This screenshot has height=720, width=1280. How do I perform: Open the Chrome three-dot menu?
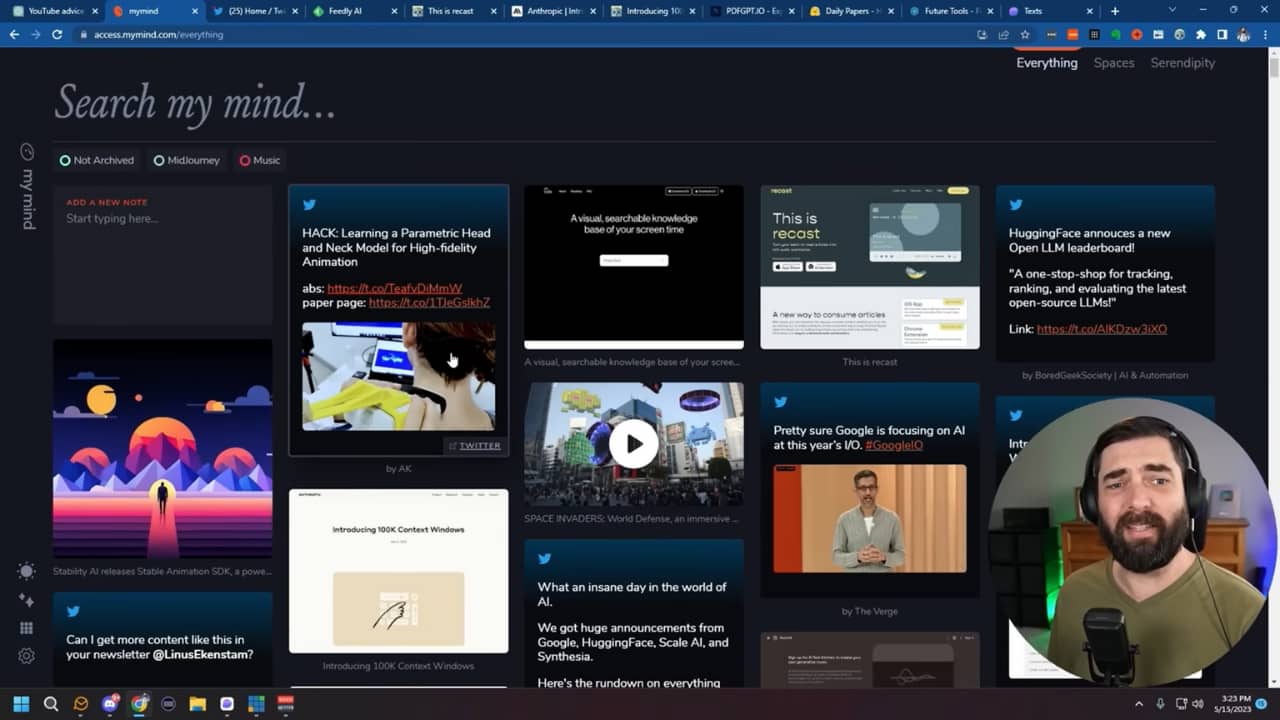tap(1265, 34)
